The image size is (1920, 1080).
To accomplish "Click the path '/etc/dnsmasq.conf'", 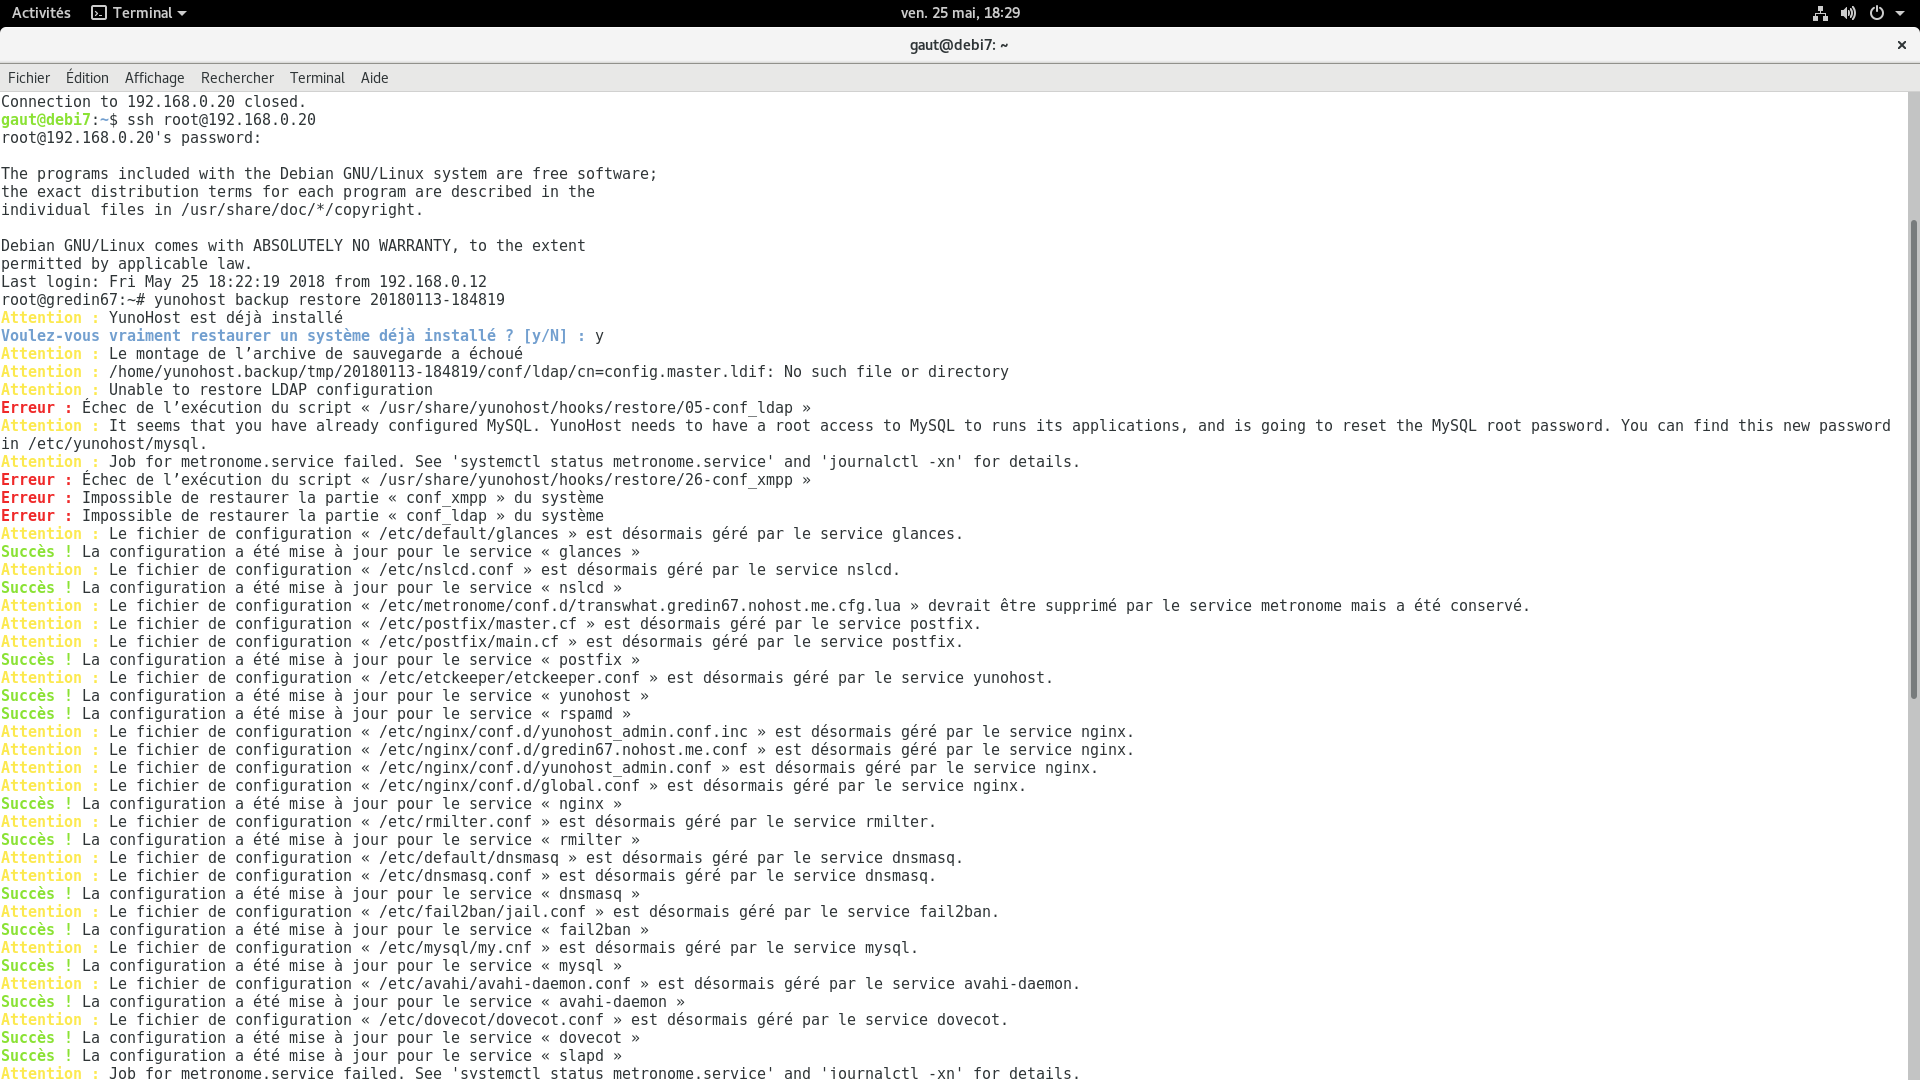I will coord(455,876).
